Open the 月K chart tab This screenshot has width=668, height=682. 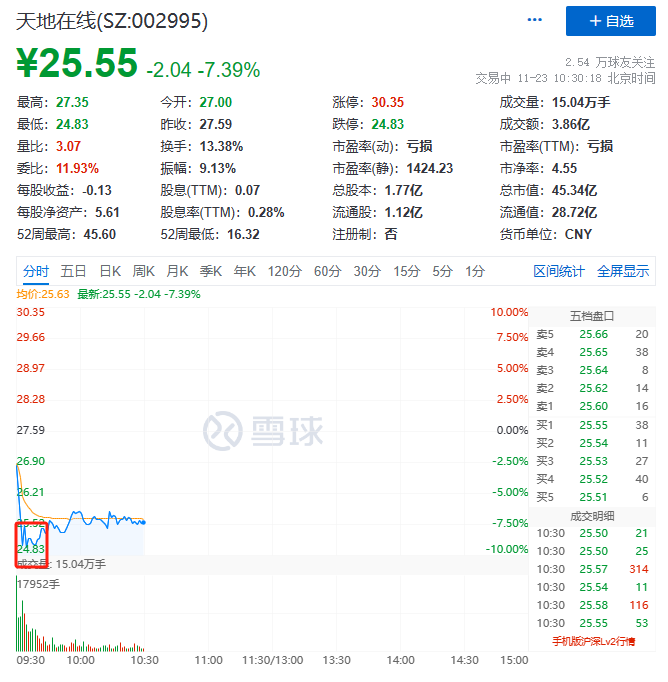177,271
